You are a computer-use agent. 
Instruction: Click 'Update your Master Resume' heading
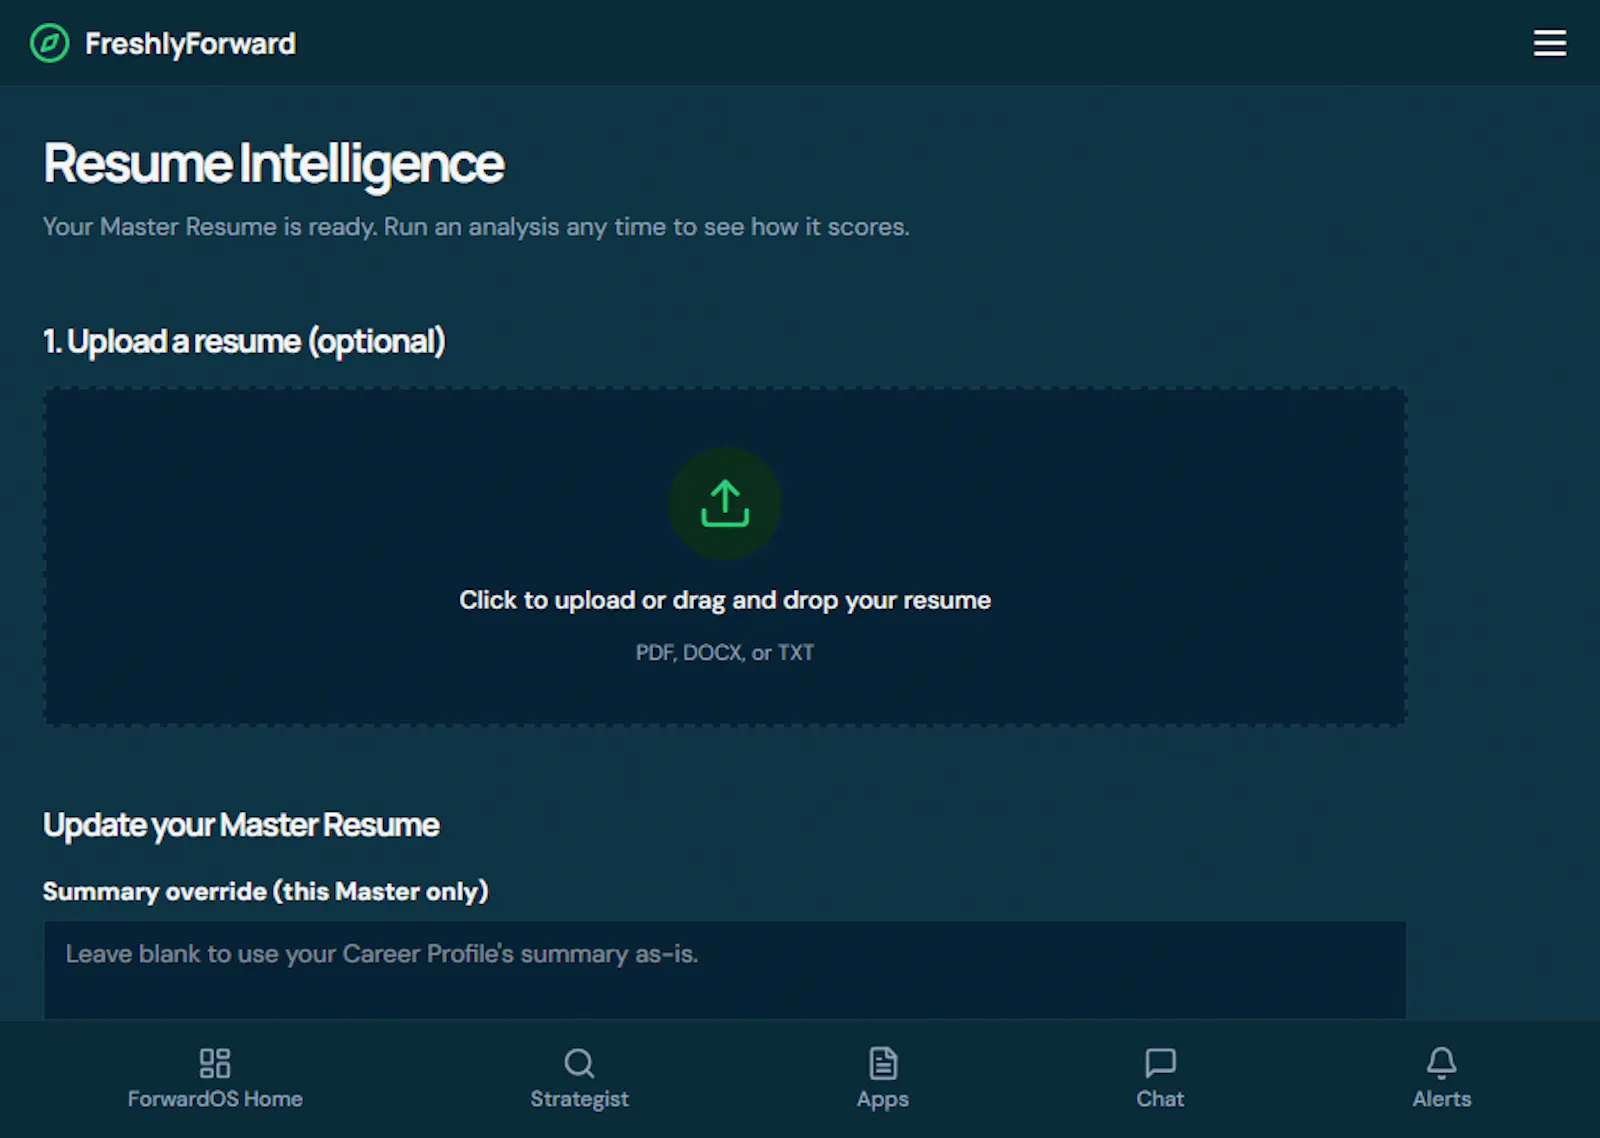241,826
